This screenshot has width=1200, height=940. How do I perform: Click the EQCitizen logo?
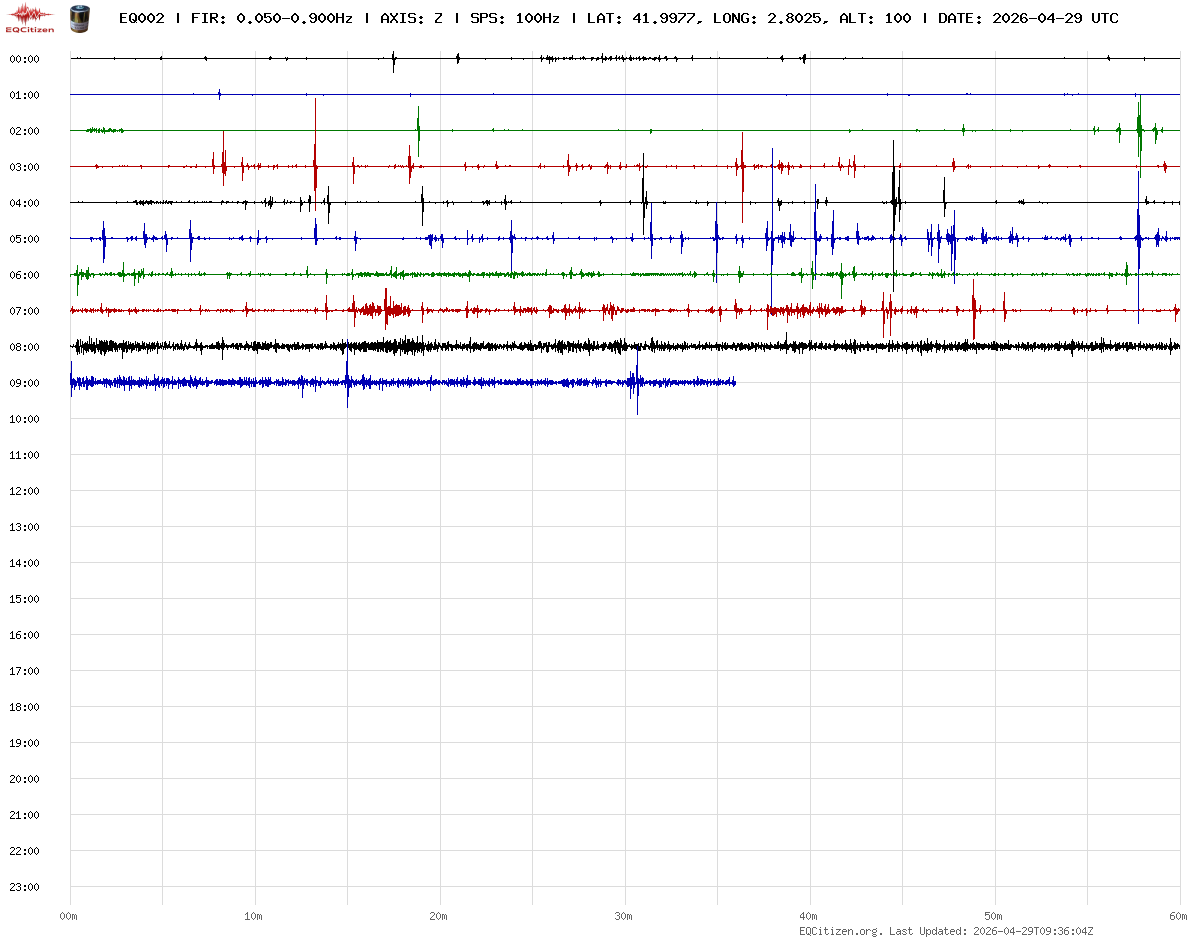(30, 18)
